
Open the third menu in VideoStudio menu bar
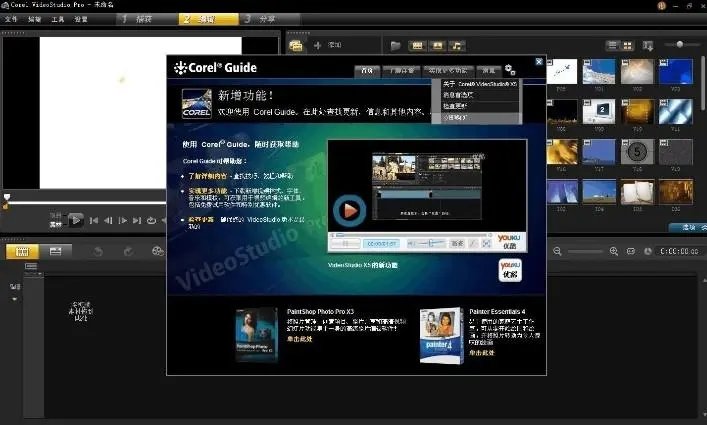(x=58, y=19)
